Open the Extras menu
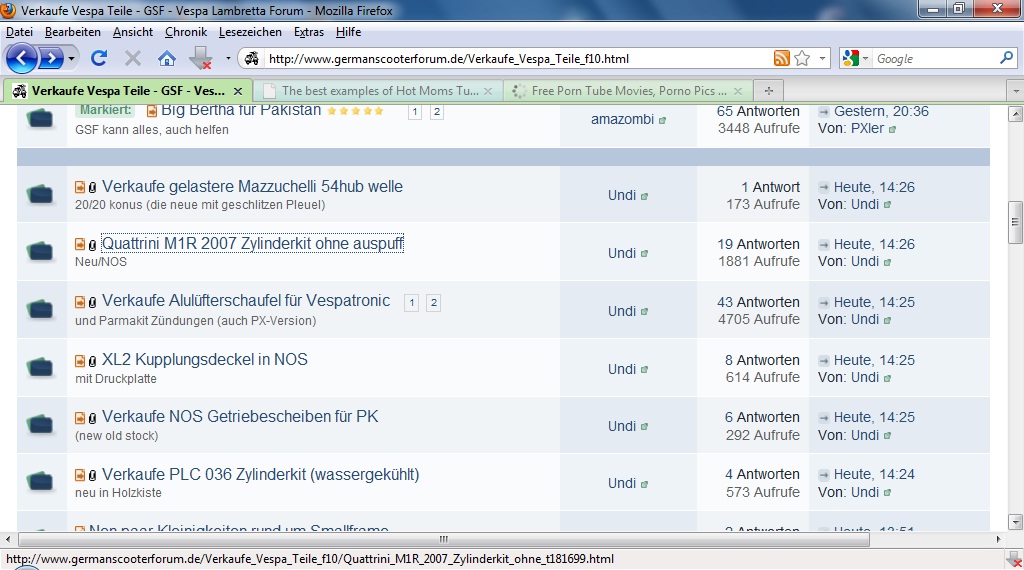 [x=309, y=32]
